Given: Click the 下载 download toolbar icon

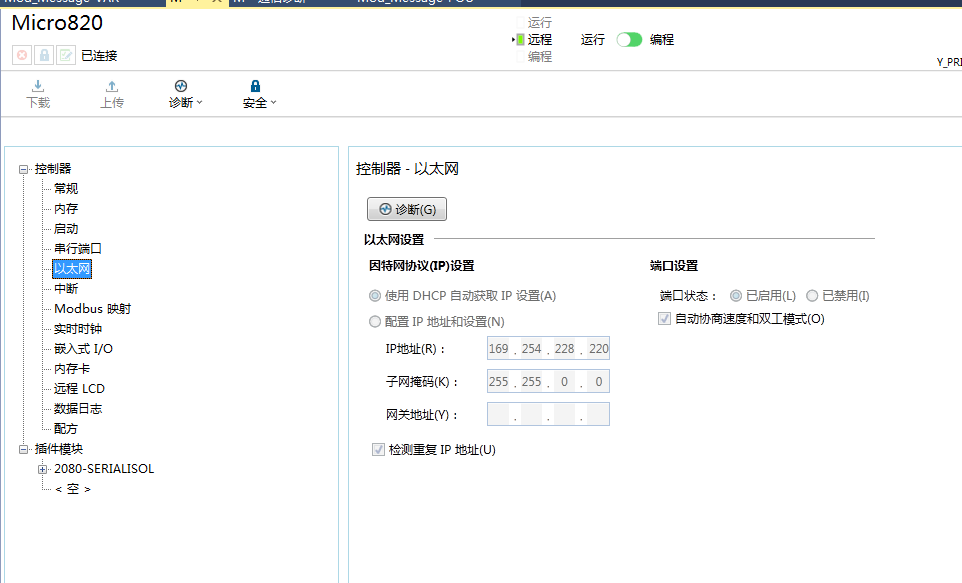Looking at the screenshot, I should [x=38, y=94].
